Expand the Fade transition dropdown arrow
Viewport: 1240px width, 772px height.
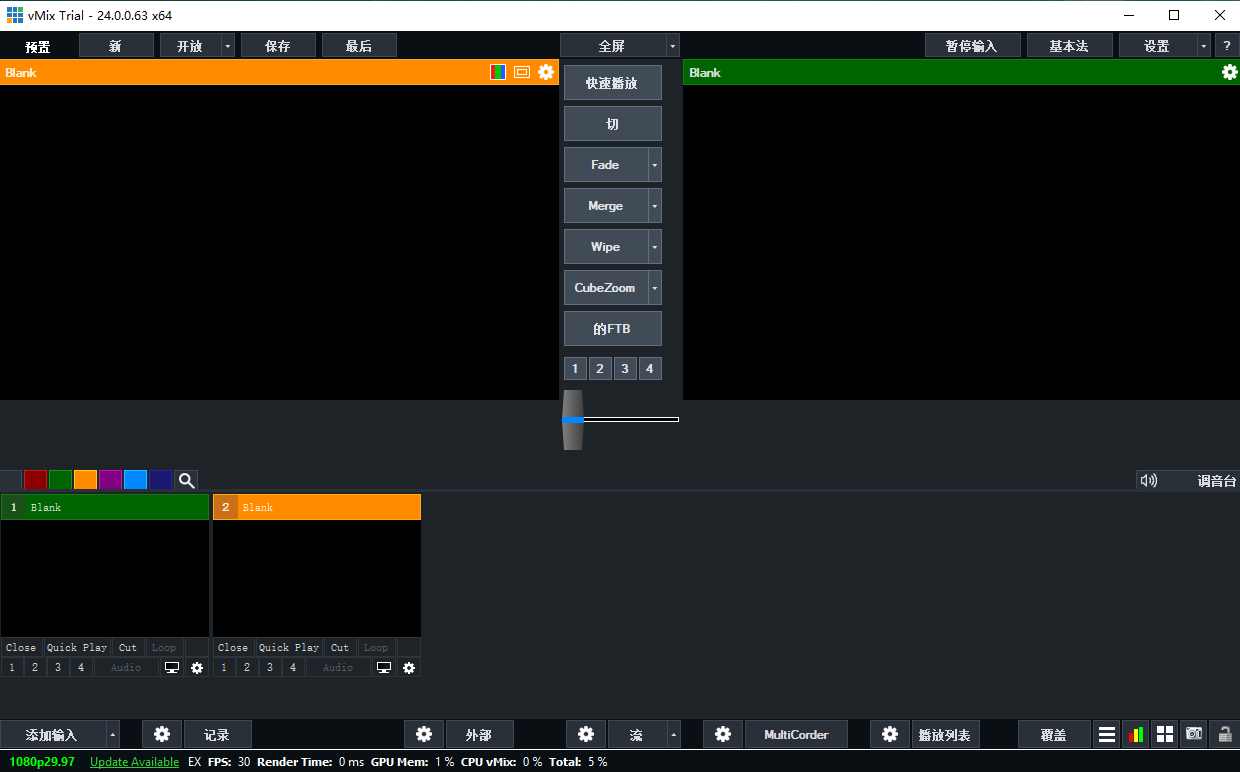[x=657, y=164]
